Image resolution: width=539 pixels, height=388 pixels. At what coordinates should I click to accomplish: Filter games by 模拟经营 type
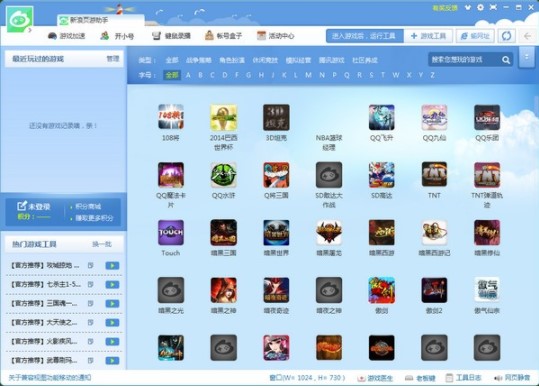pos(298,60)
